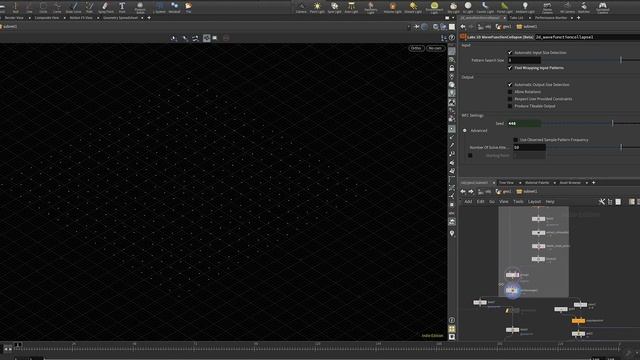The width and height of the screenshot is (640, 360).
Task: Add an Ambient Light from the shelf
Action: click(x=525, y=7)
